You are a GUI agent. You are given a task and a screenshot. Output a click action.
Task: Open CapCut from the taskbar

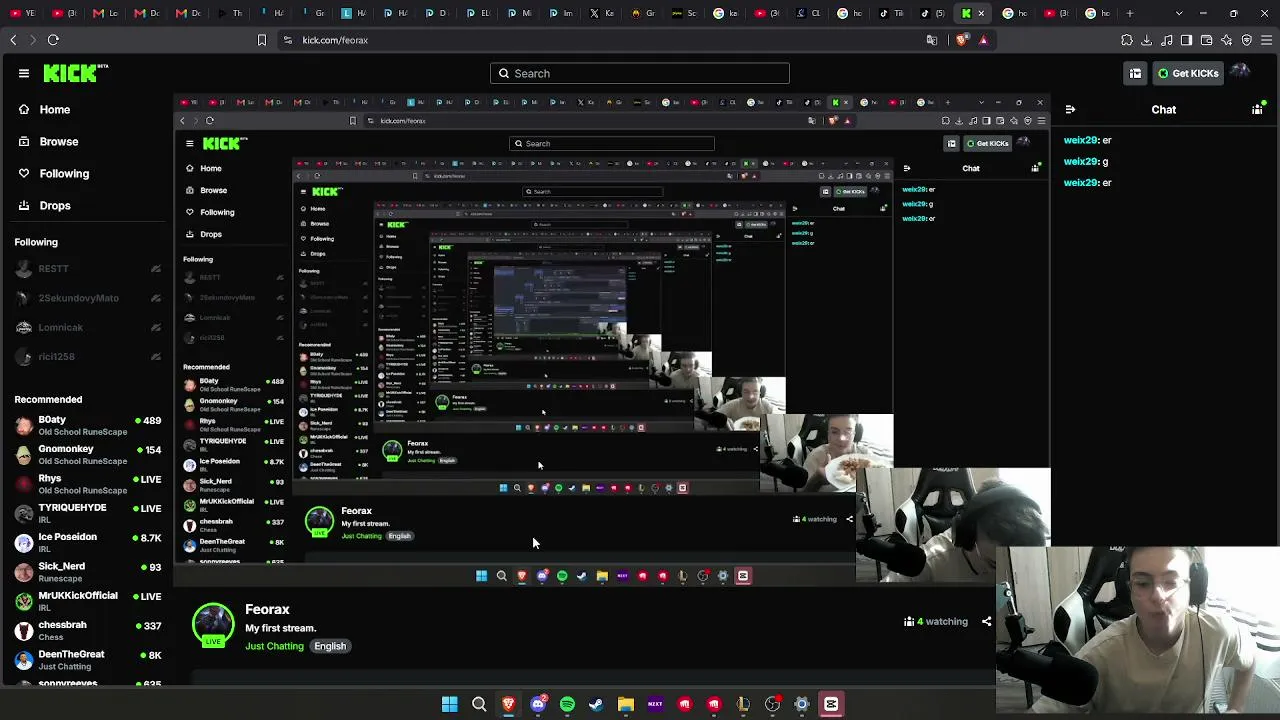coord(831,704)
